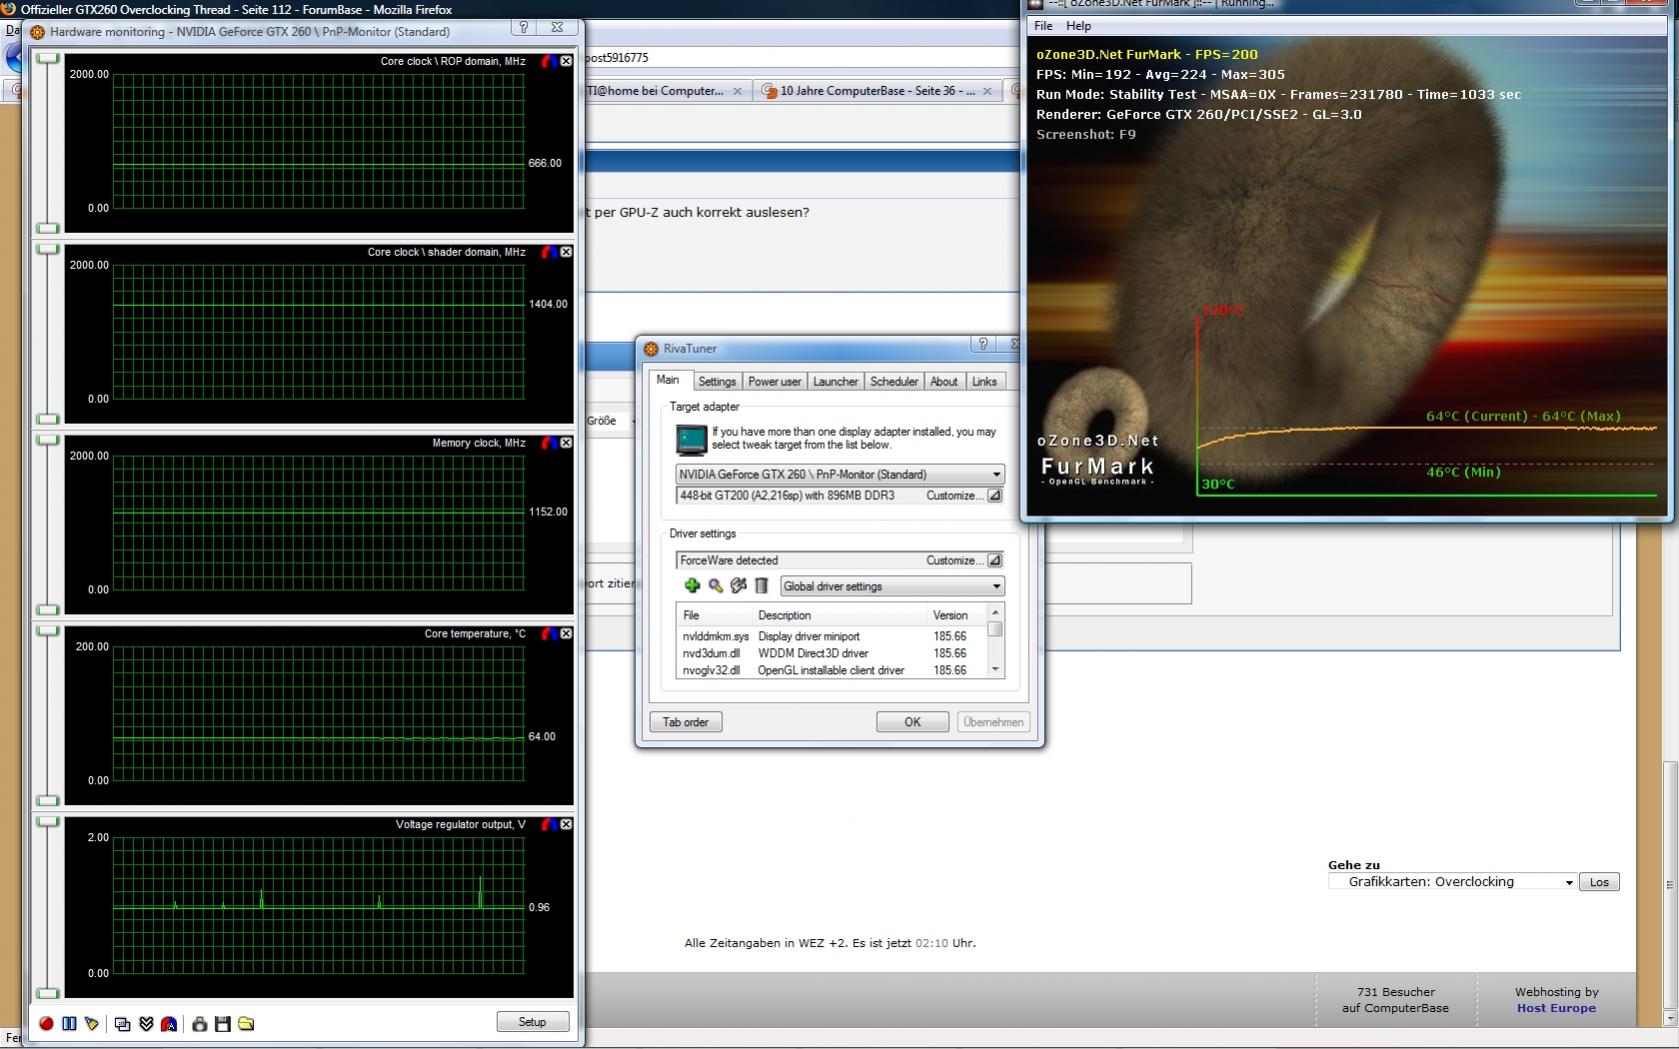
Task: Open the File menu in FurMark
Action: [x=1043, y=26]
